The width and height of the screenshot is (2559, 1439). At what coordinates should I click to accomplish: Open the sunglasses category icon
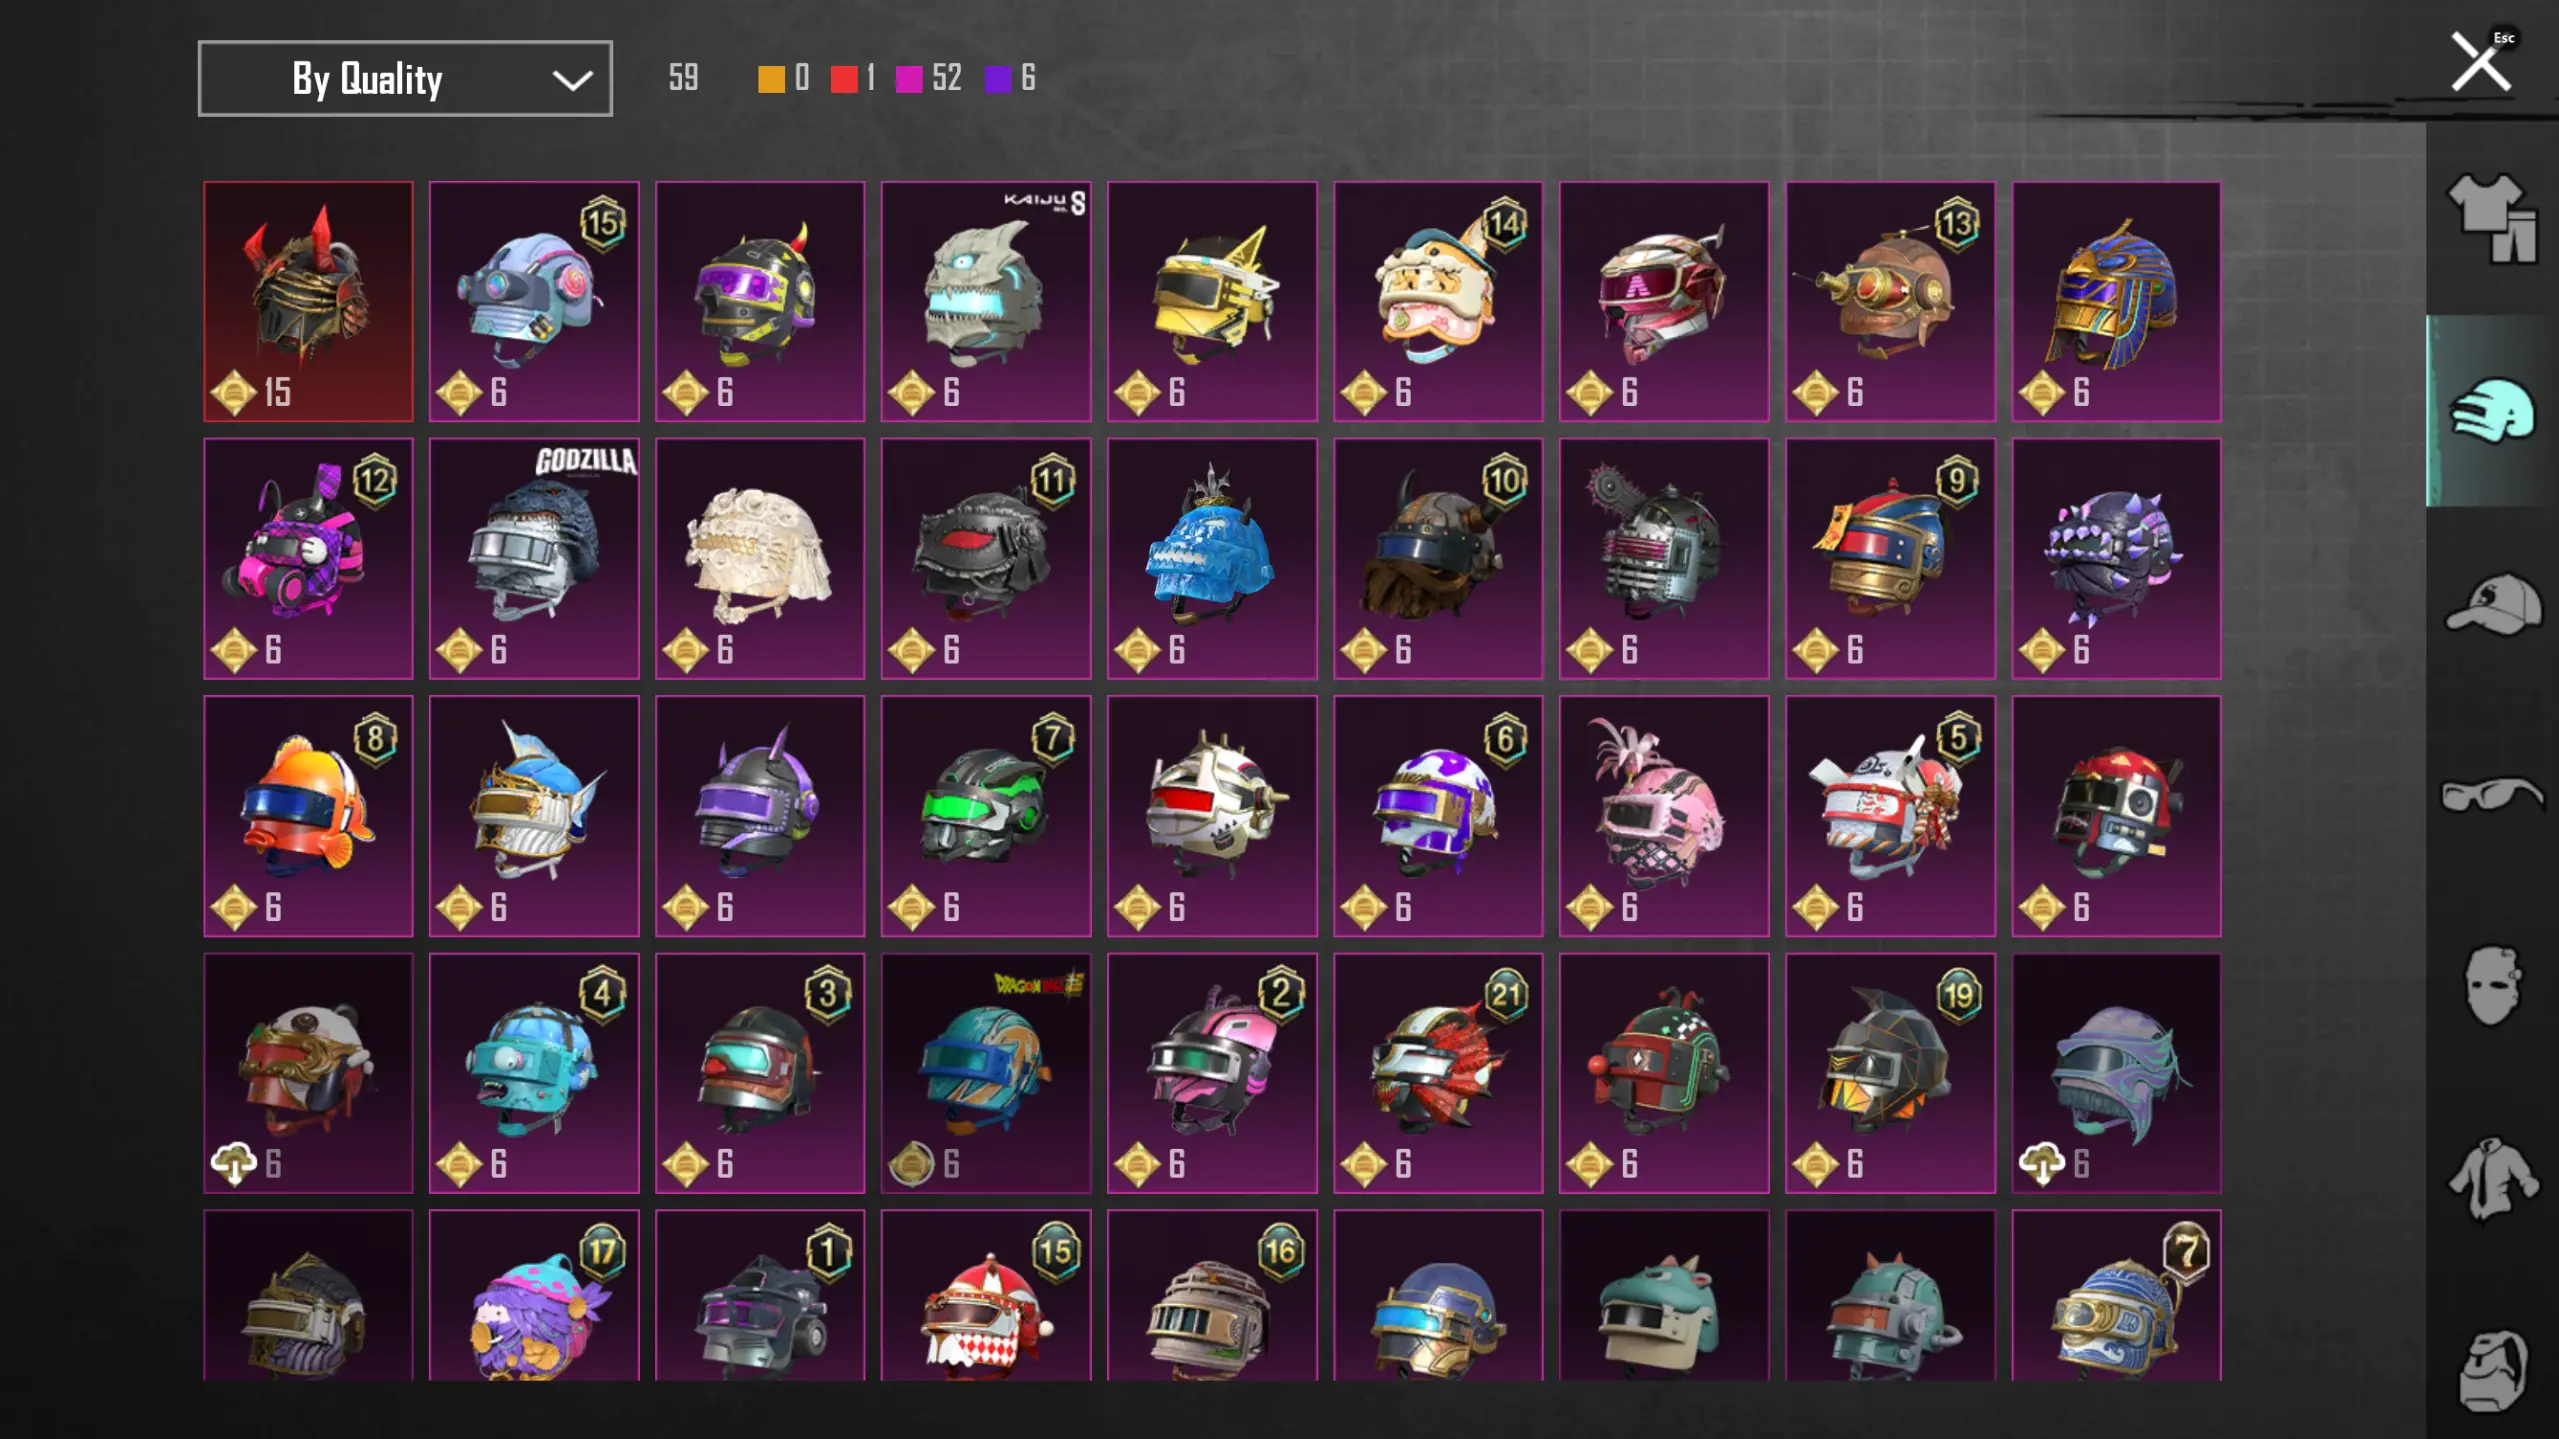pyautogui.click(x=2492, y=794)
